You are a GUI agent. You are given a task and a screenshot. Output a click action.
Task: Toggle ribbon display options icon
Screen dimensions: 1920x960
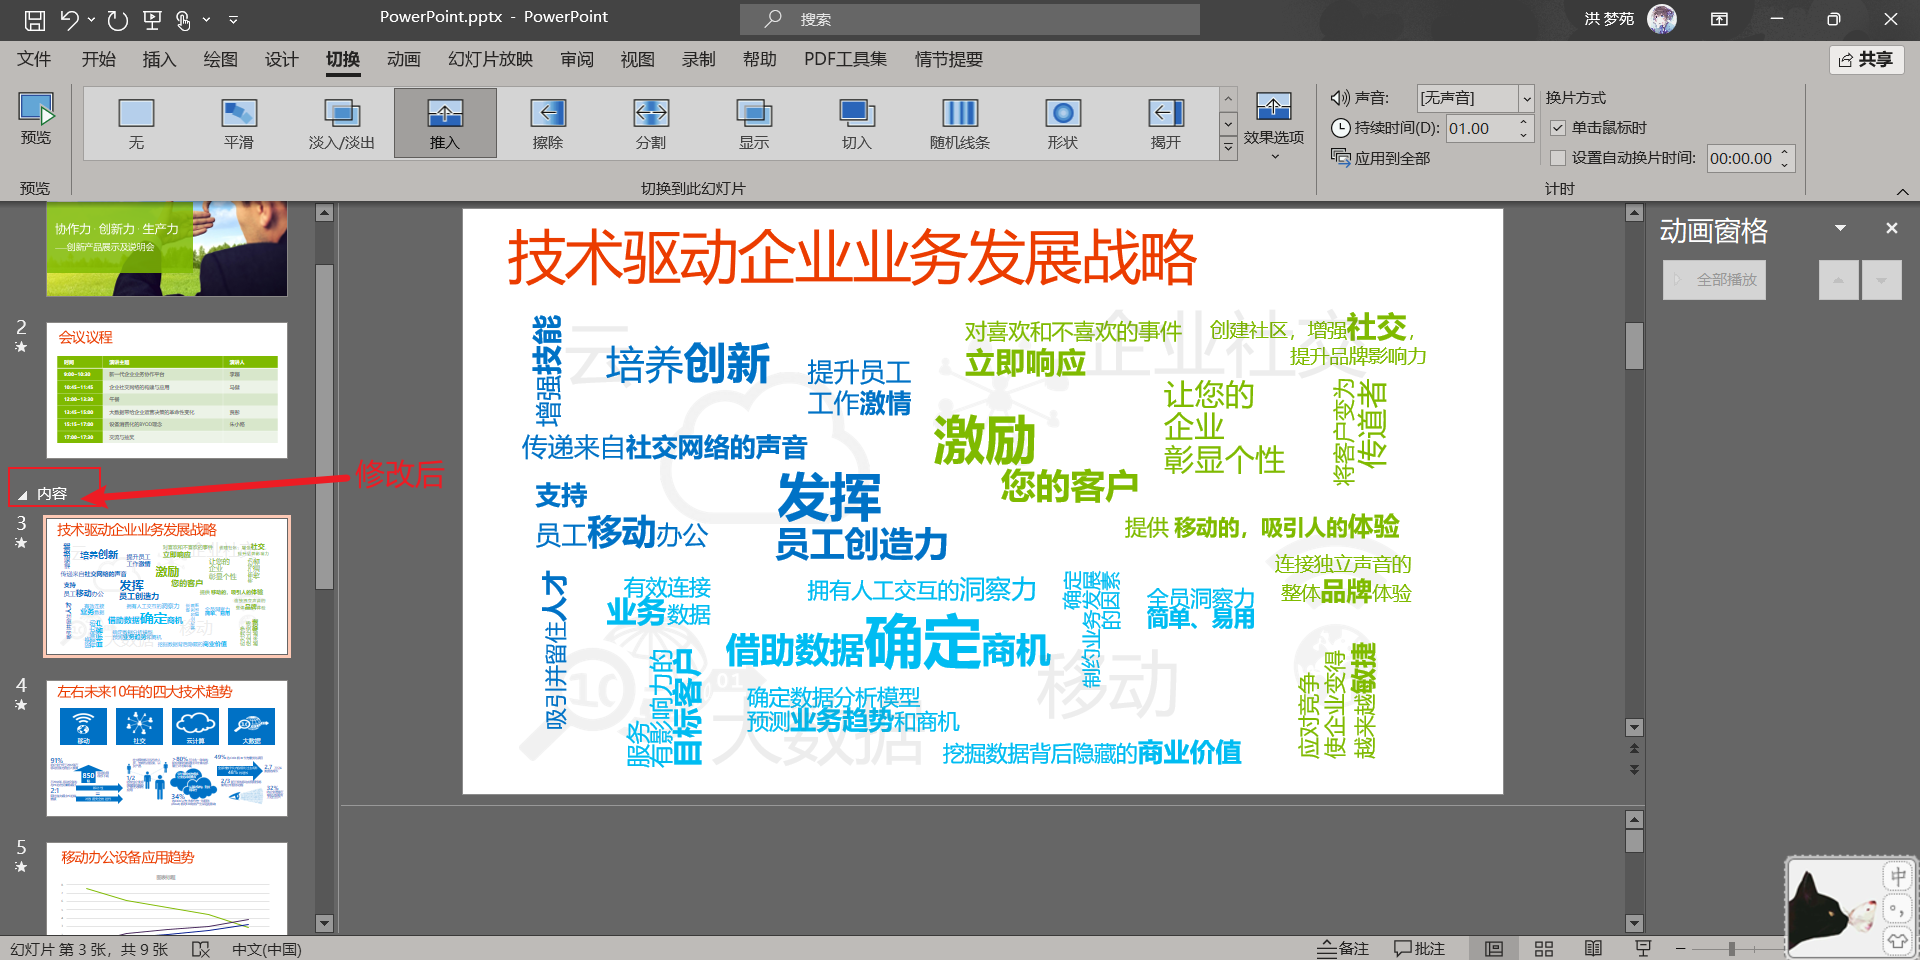(x=1720, y=19)
